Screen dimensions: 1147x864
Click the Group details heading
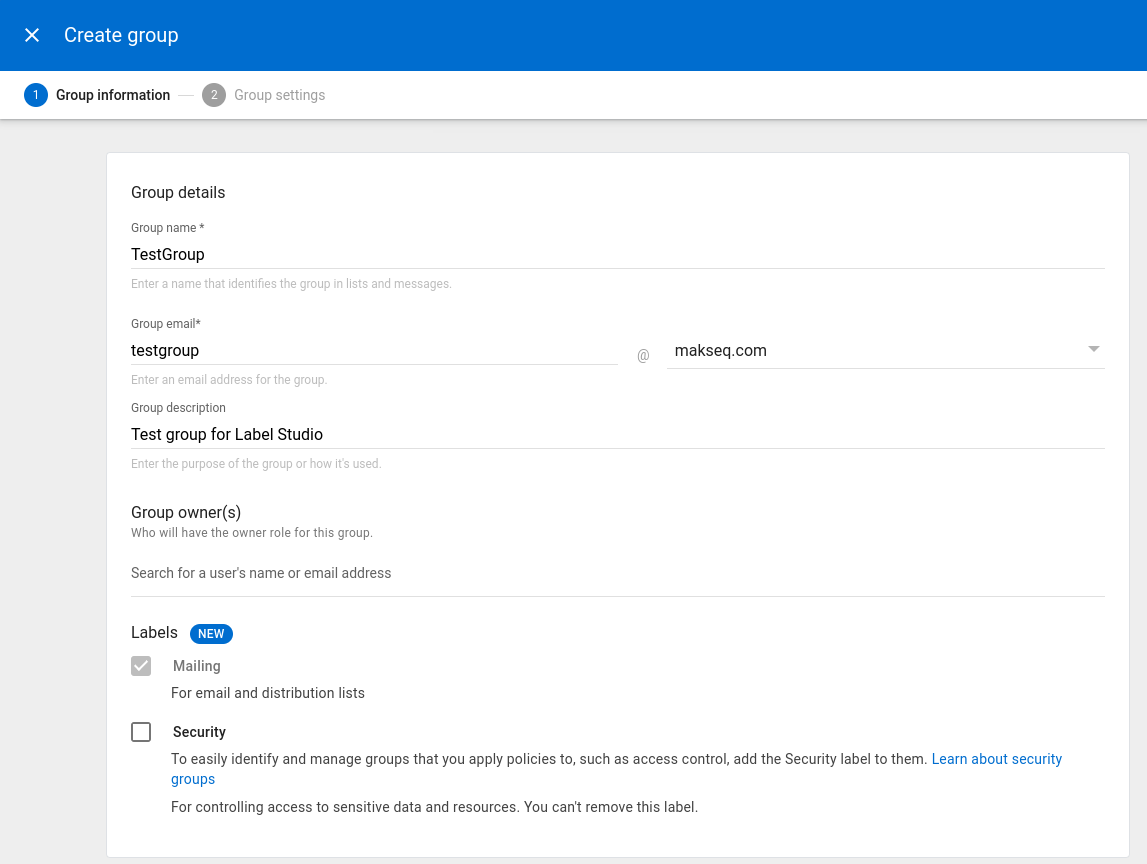[x=178, y=192]
